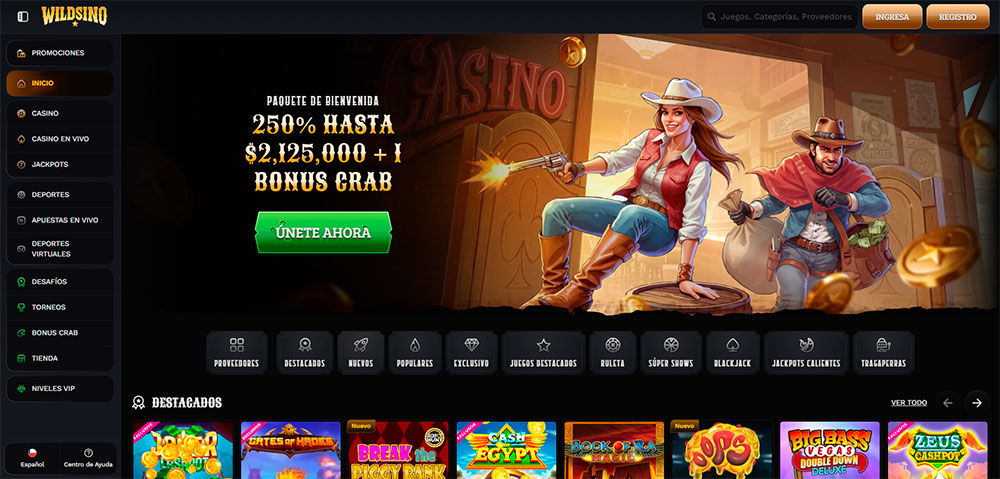The image size is (1000, 479).
Task: Open the Exclusivo diamond category
Action: click(x=471, y=353)
